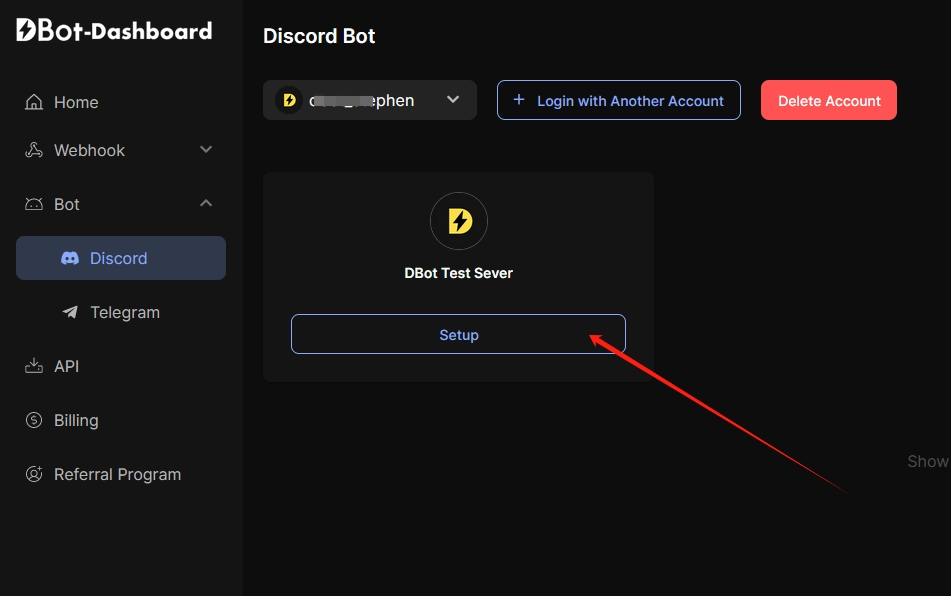951x596 pixels.
Task: Click Setup for DBot Test Sever
Action: 459,334
